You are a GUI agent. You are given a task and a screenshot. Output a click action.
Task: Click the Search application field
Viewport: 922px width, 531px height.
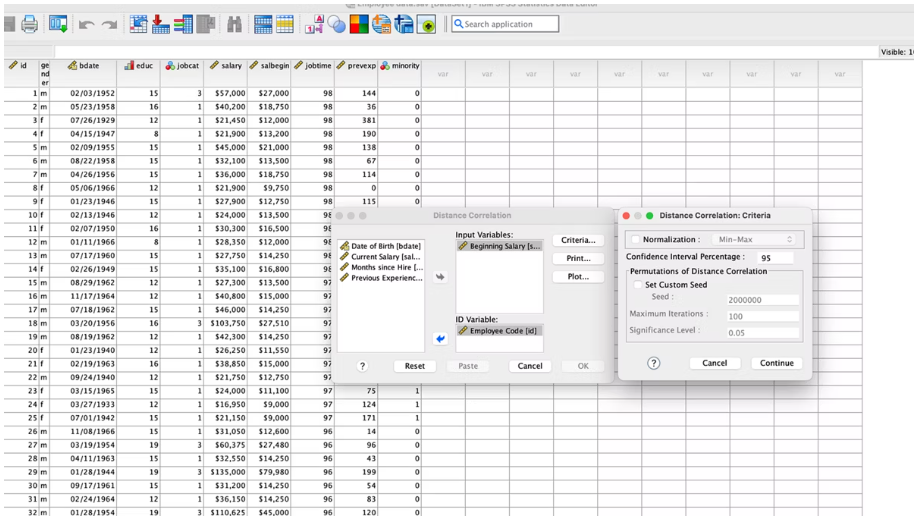click(505, 24)
